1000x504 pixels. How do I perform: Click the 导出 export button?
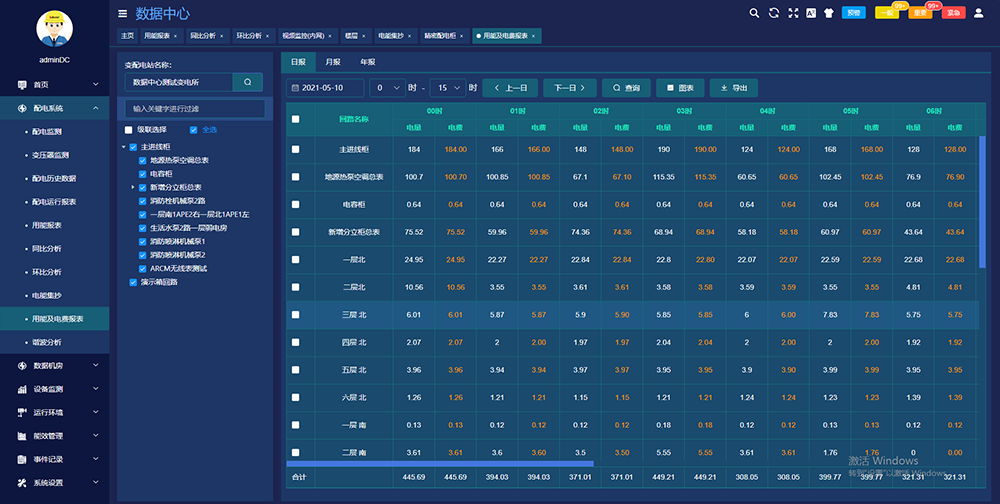click(x=733, y=88)
